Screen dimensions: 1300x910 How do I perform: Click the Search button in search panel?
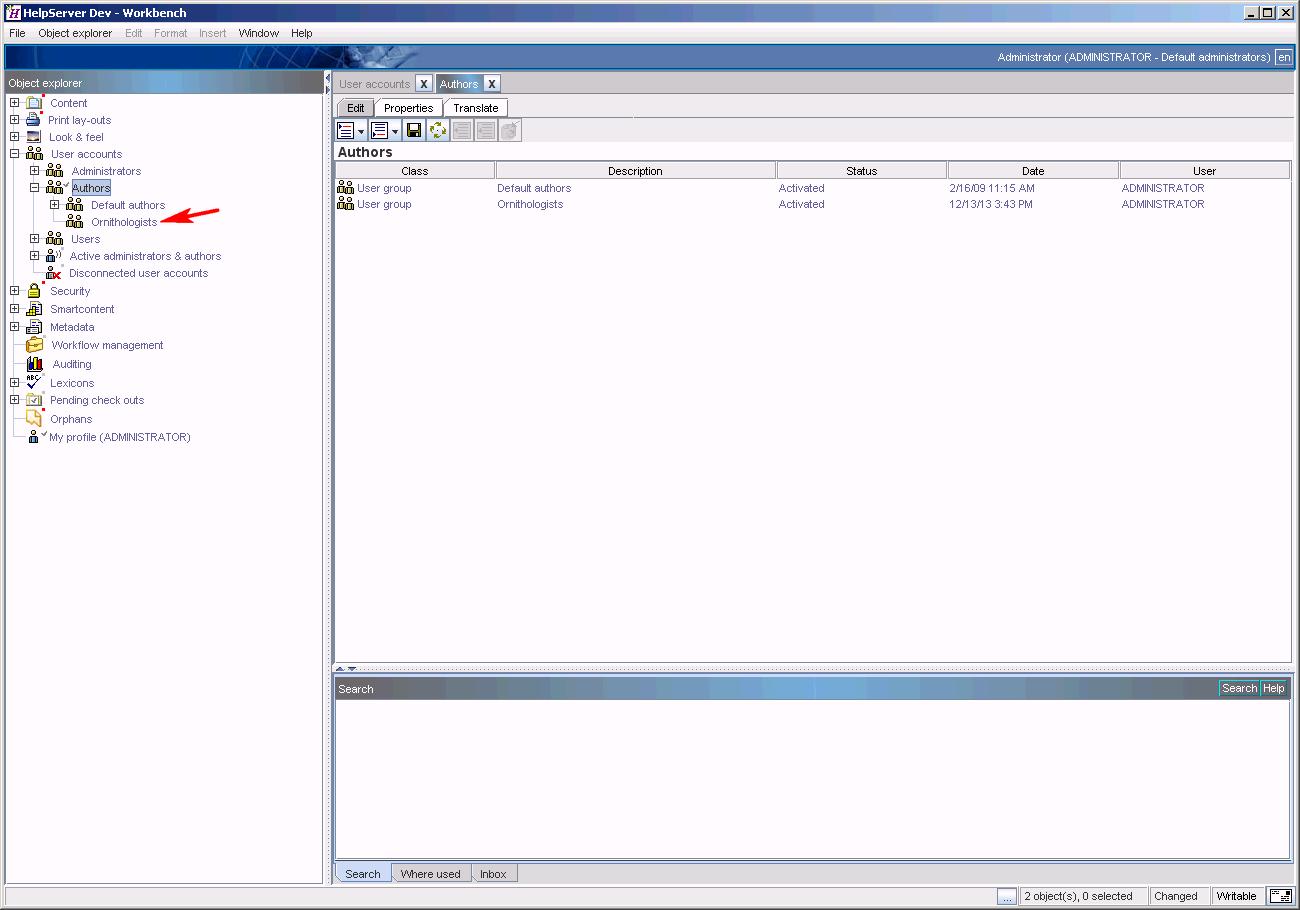1239,688
